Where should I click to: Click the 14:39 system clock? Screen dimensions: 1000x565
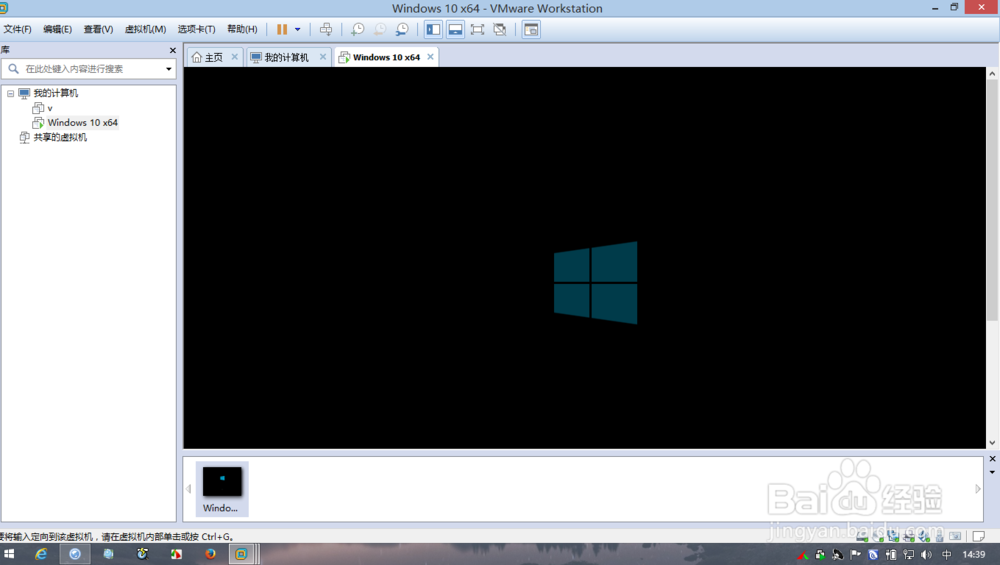pos(974,555)
